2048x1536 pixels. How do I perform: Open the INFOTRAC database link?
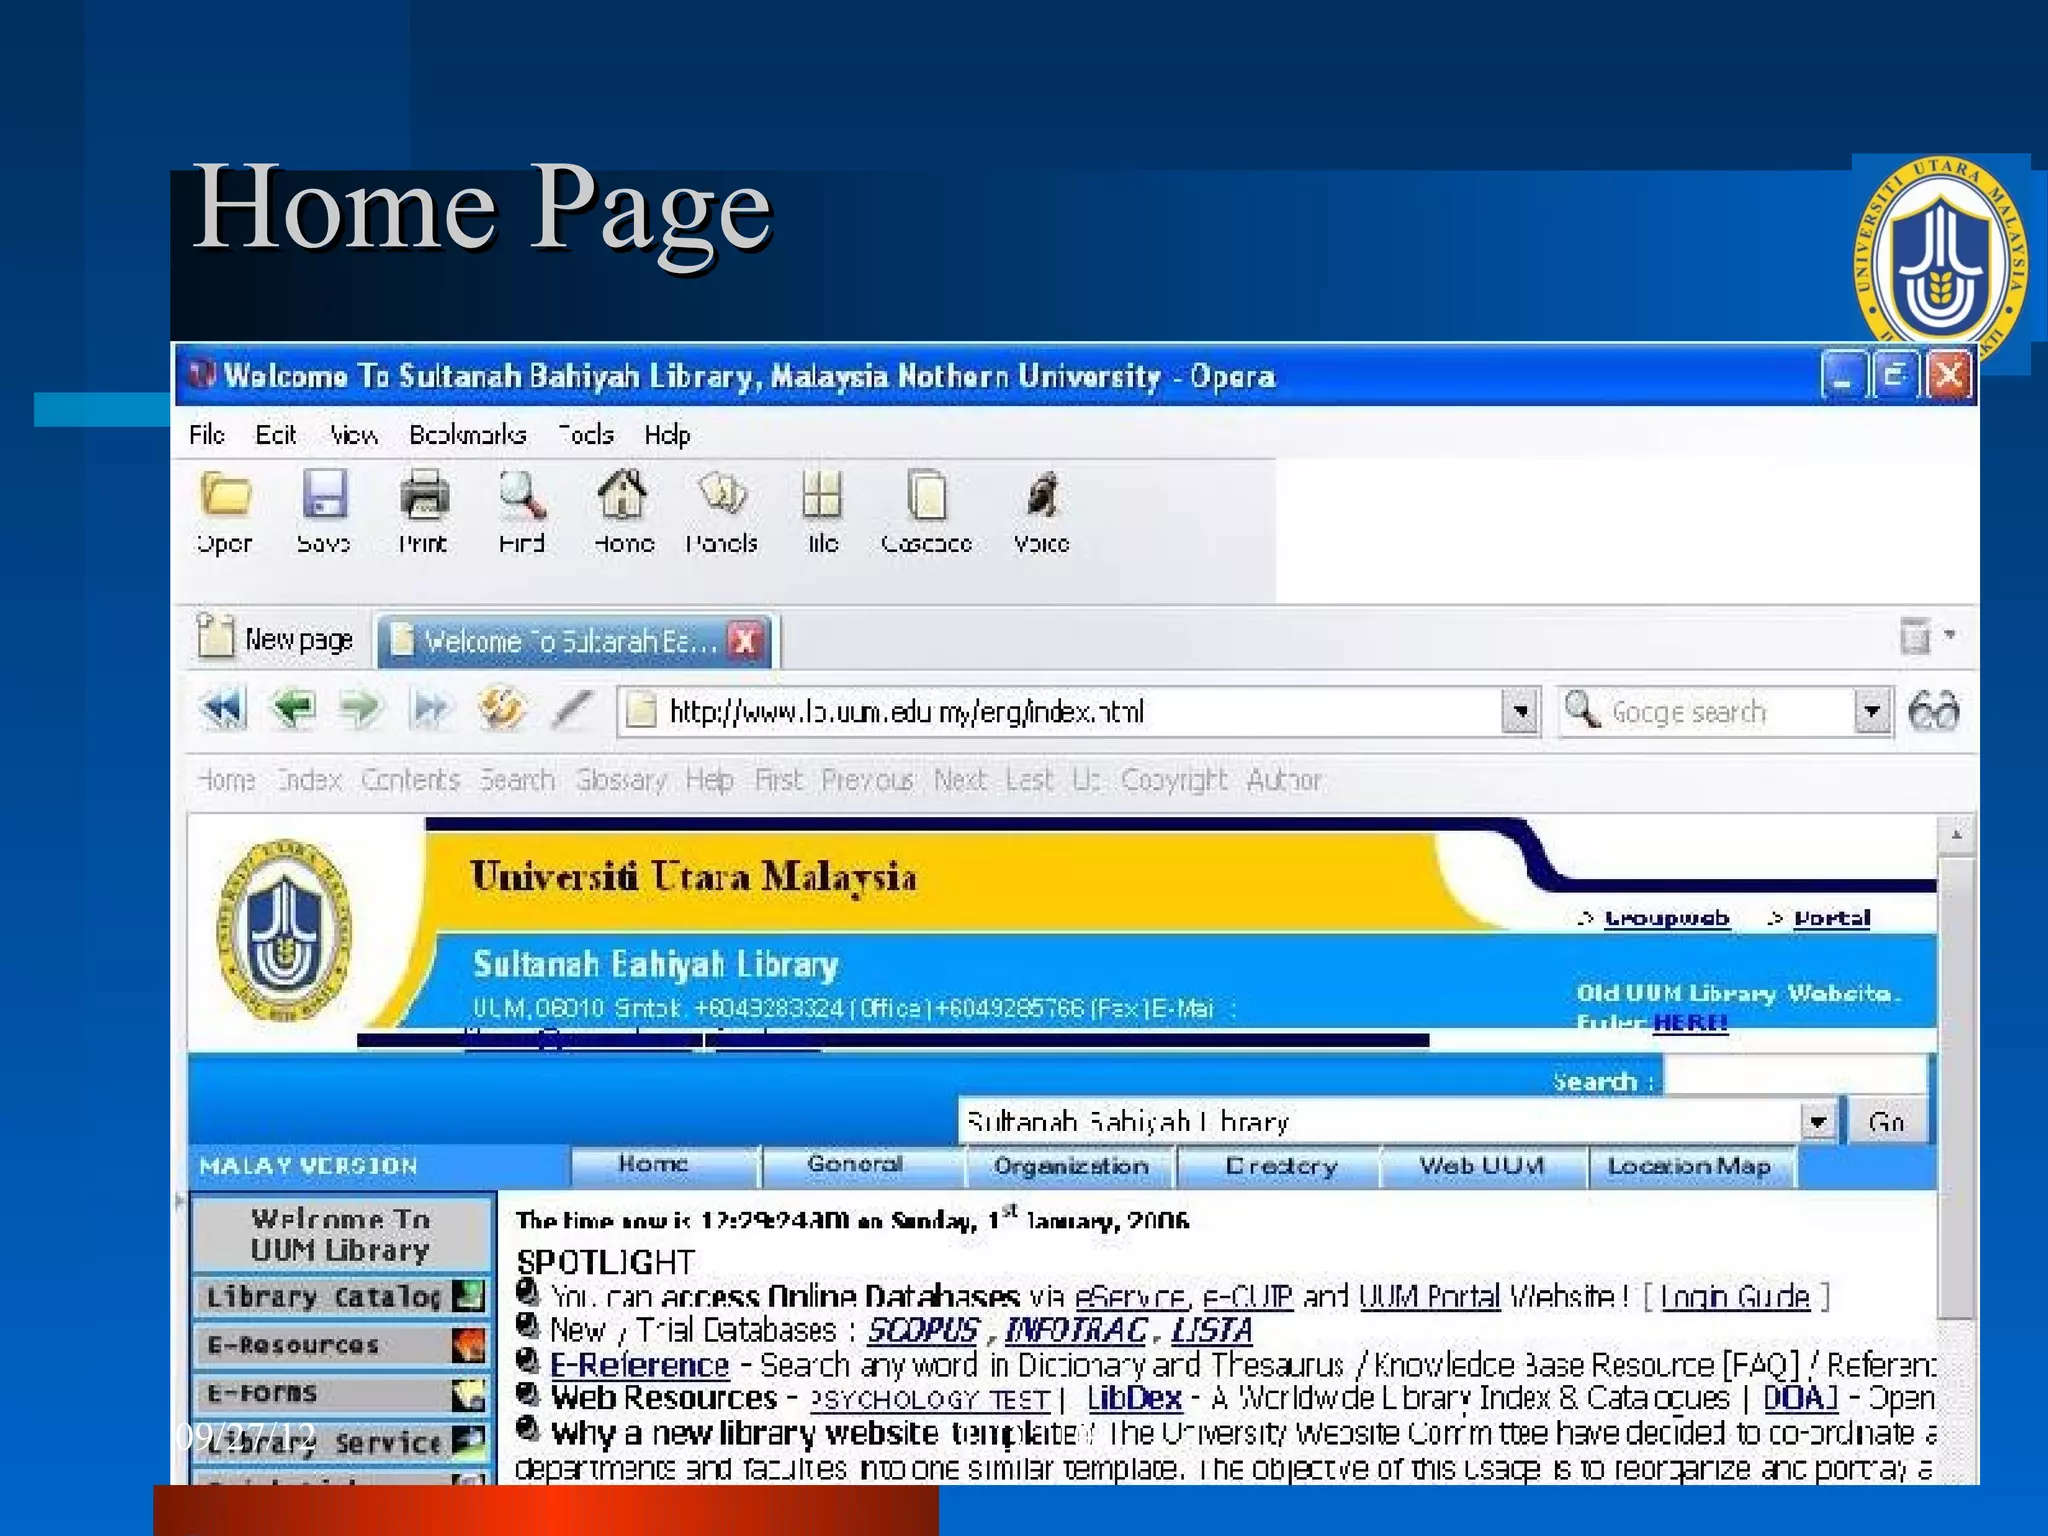(1076, 1330)
